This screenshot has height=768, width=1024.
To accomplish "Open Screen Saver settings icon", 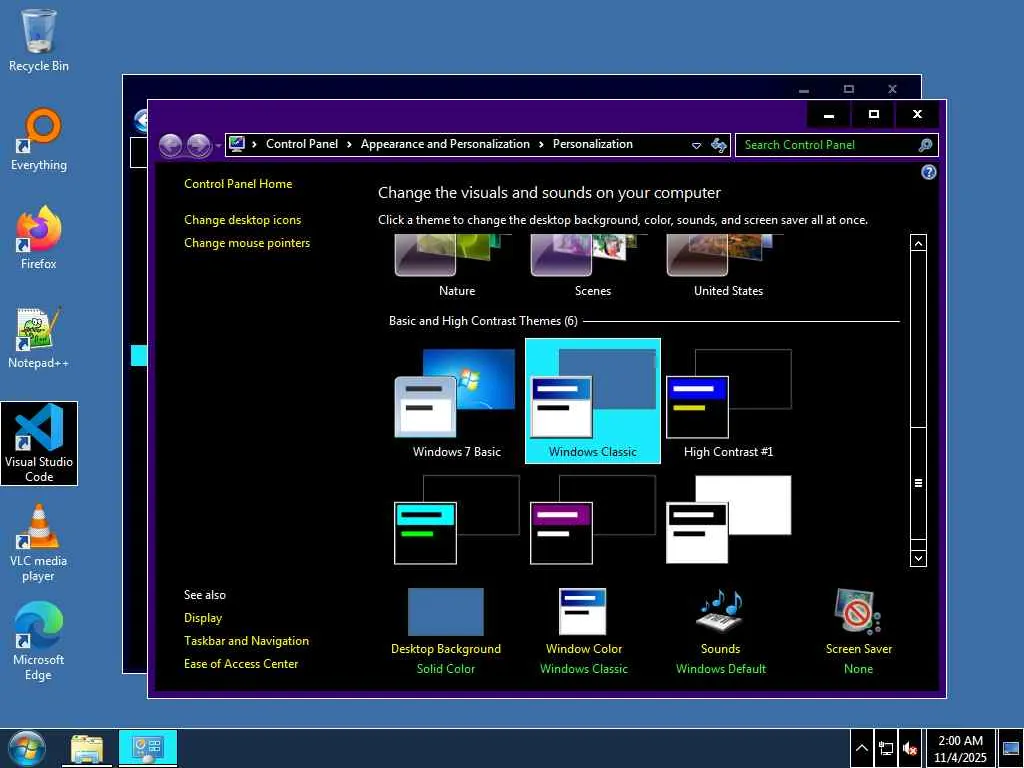I will pyautogui.click(x=857, y=612).
